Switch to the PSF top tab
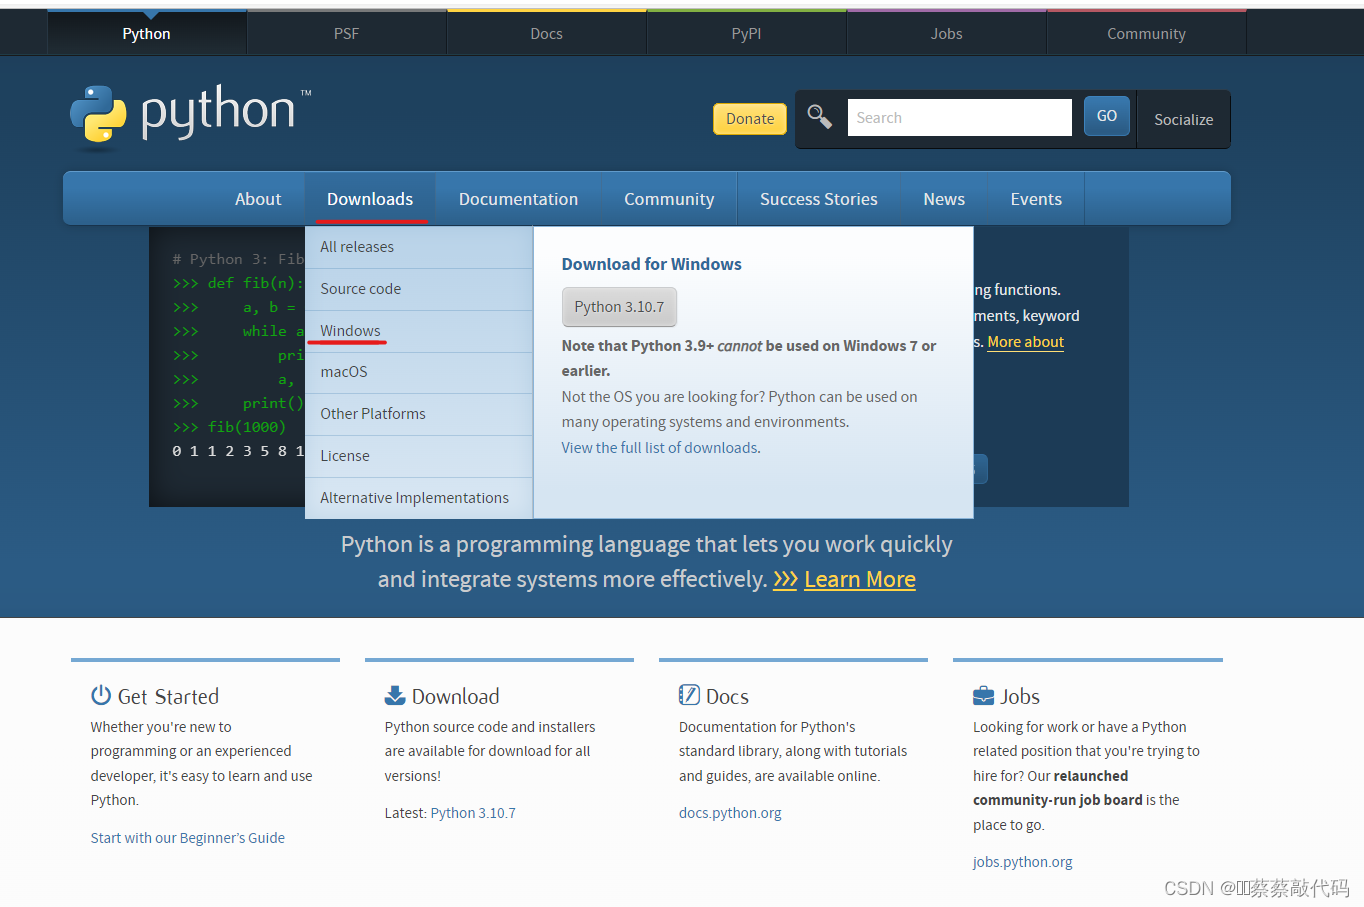This screenshot has height=907, width=1364. (x=347, y=34)
